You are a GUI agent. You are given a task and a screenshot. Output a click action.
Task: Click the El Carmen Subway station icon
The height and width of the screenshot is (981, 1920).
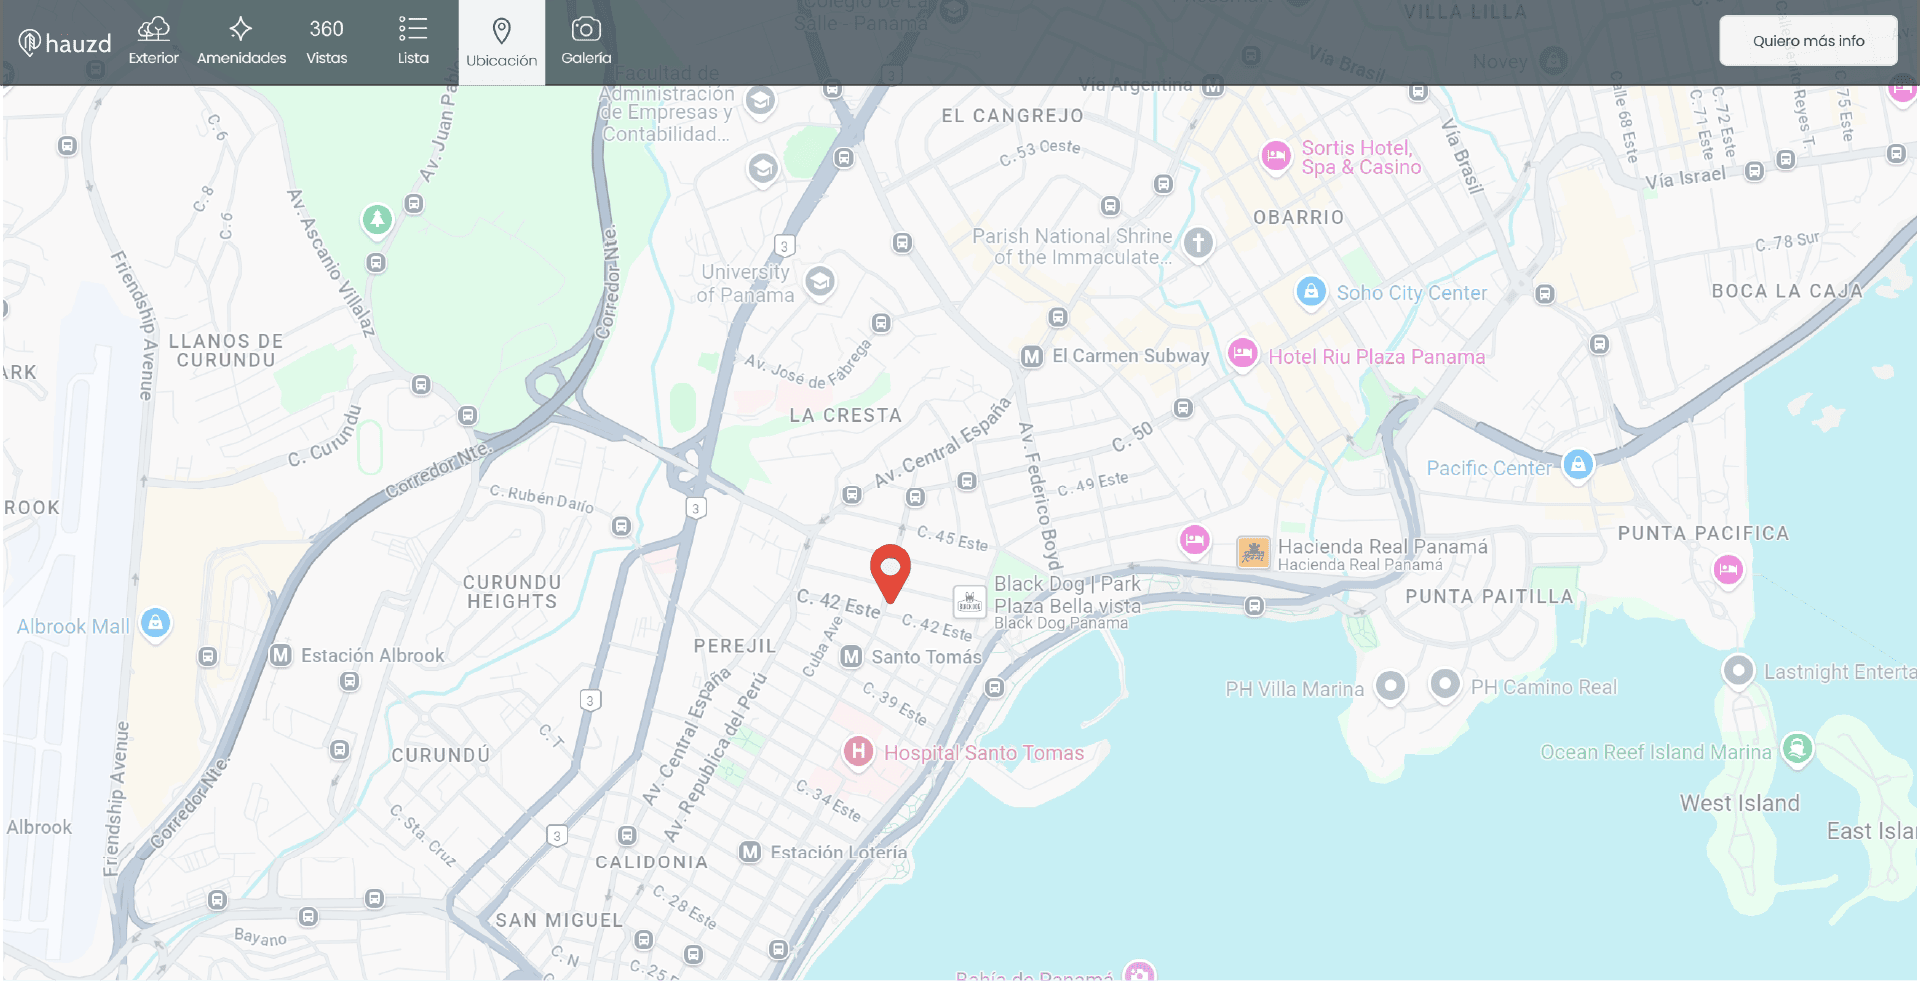coord(1031,356)
